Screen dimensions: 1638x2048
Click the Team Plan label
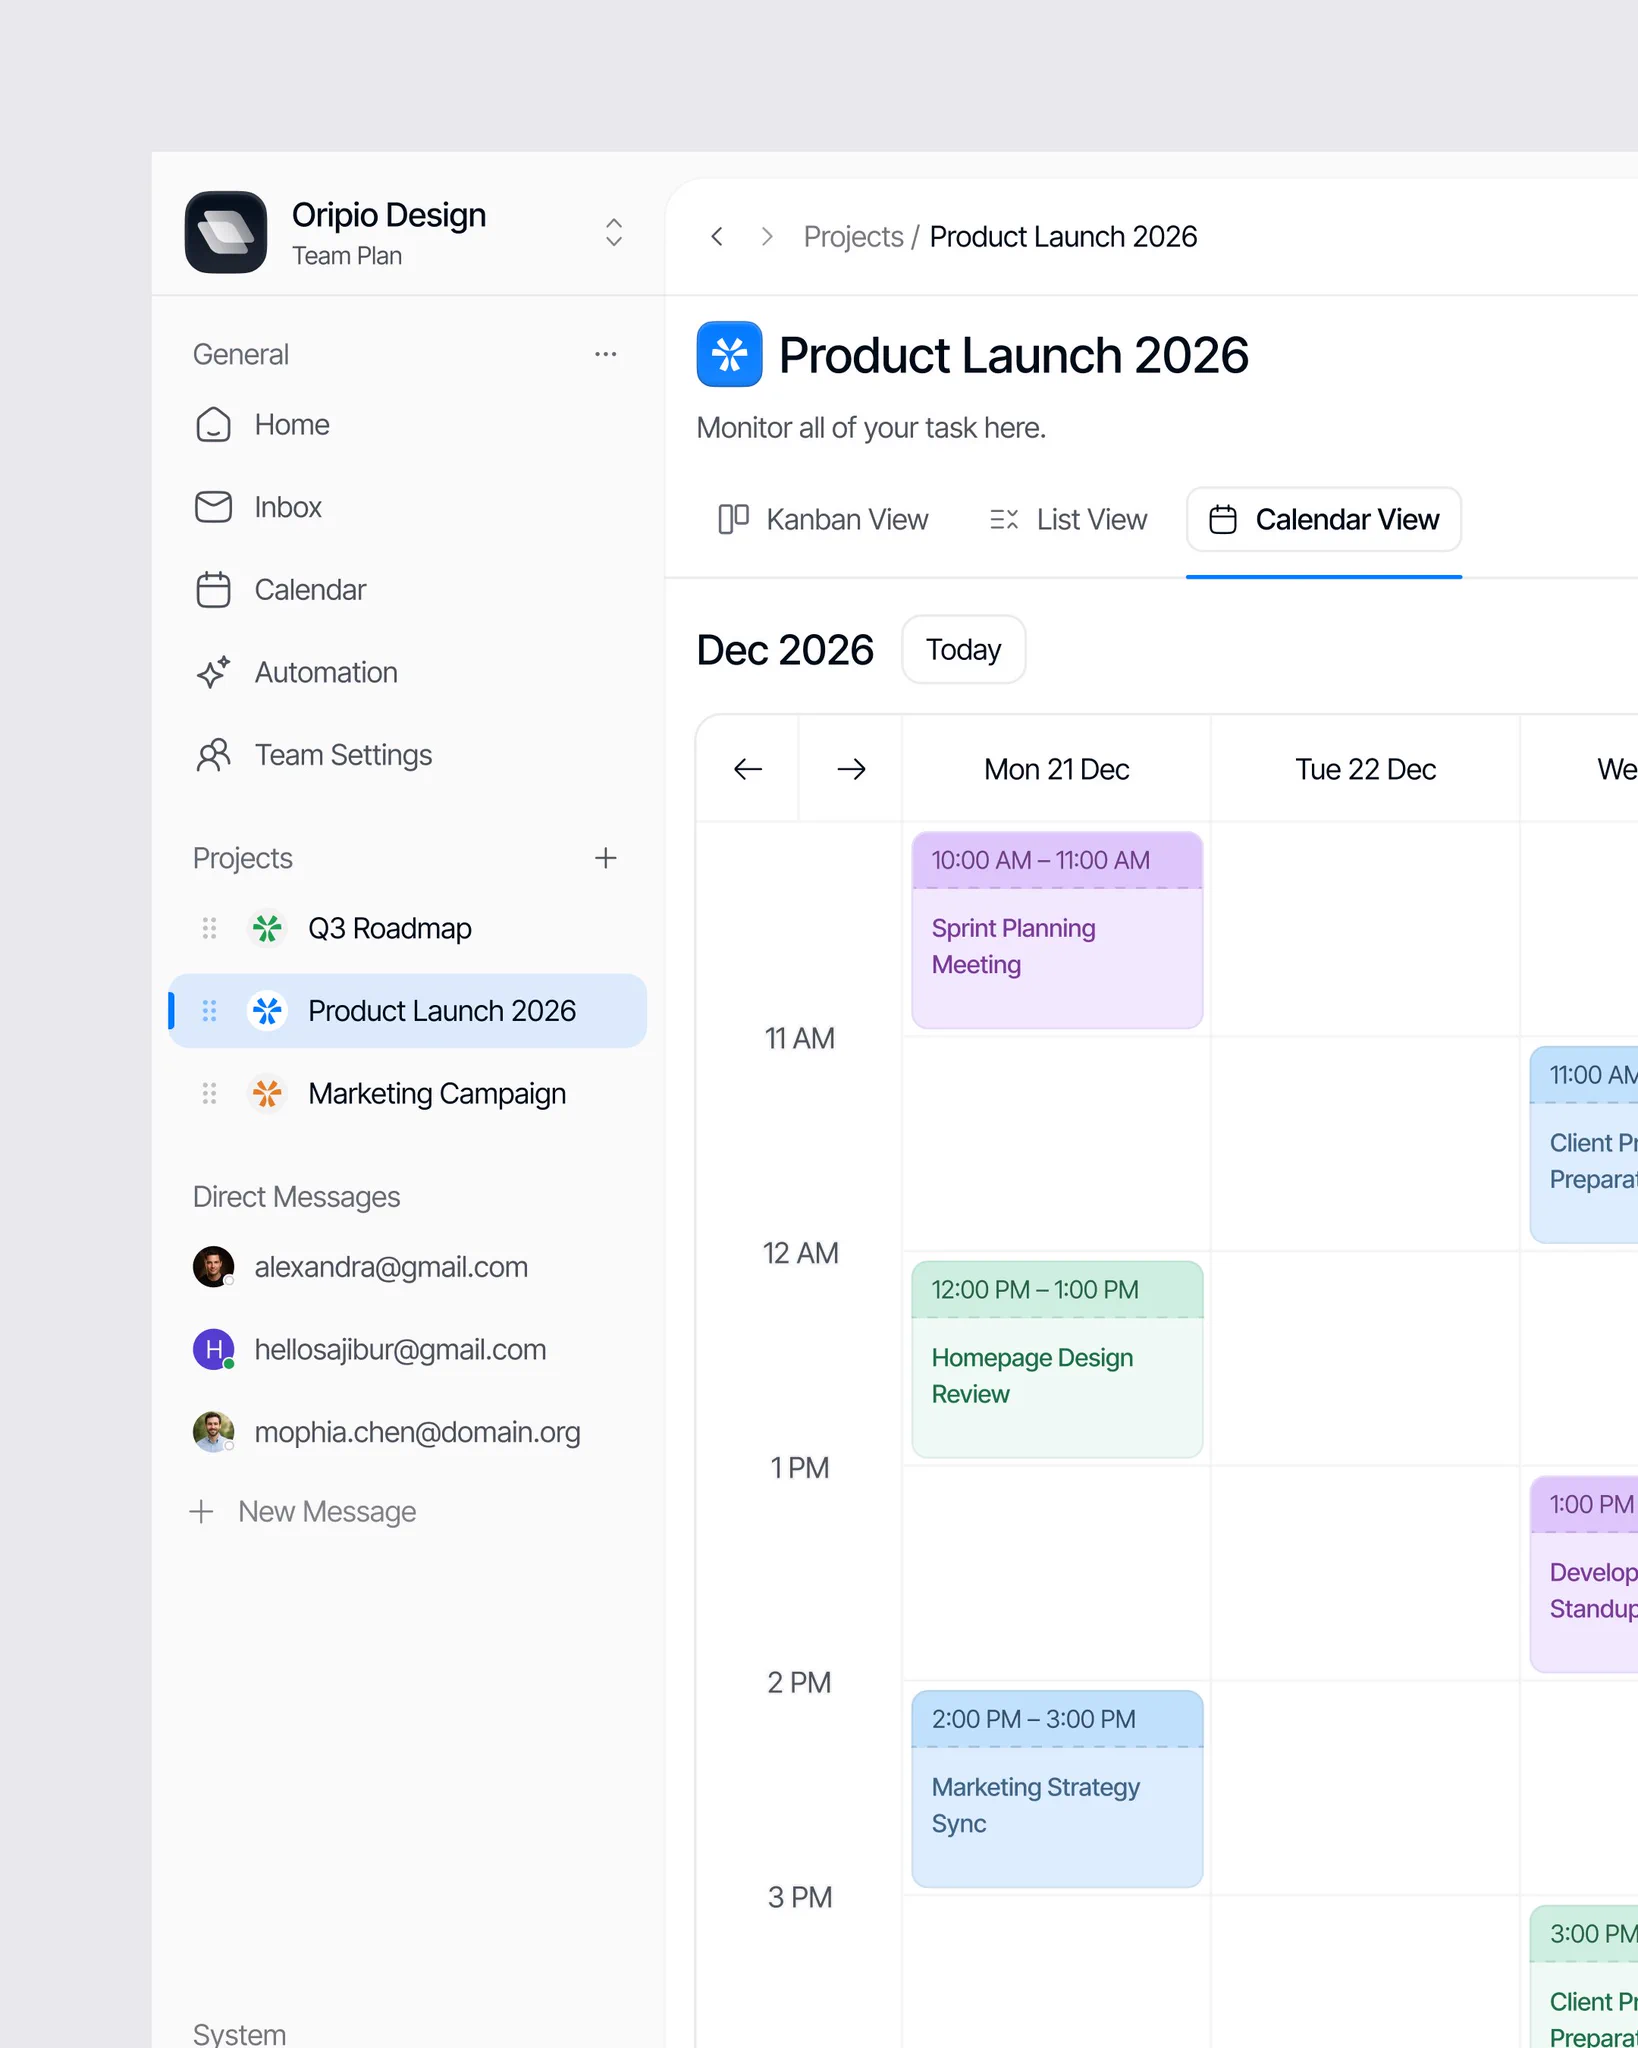click(347, 256)
